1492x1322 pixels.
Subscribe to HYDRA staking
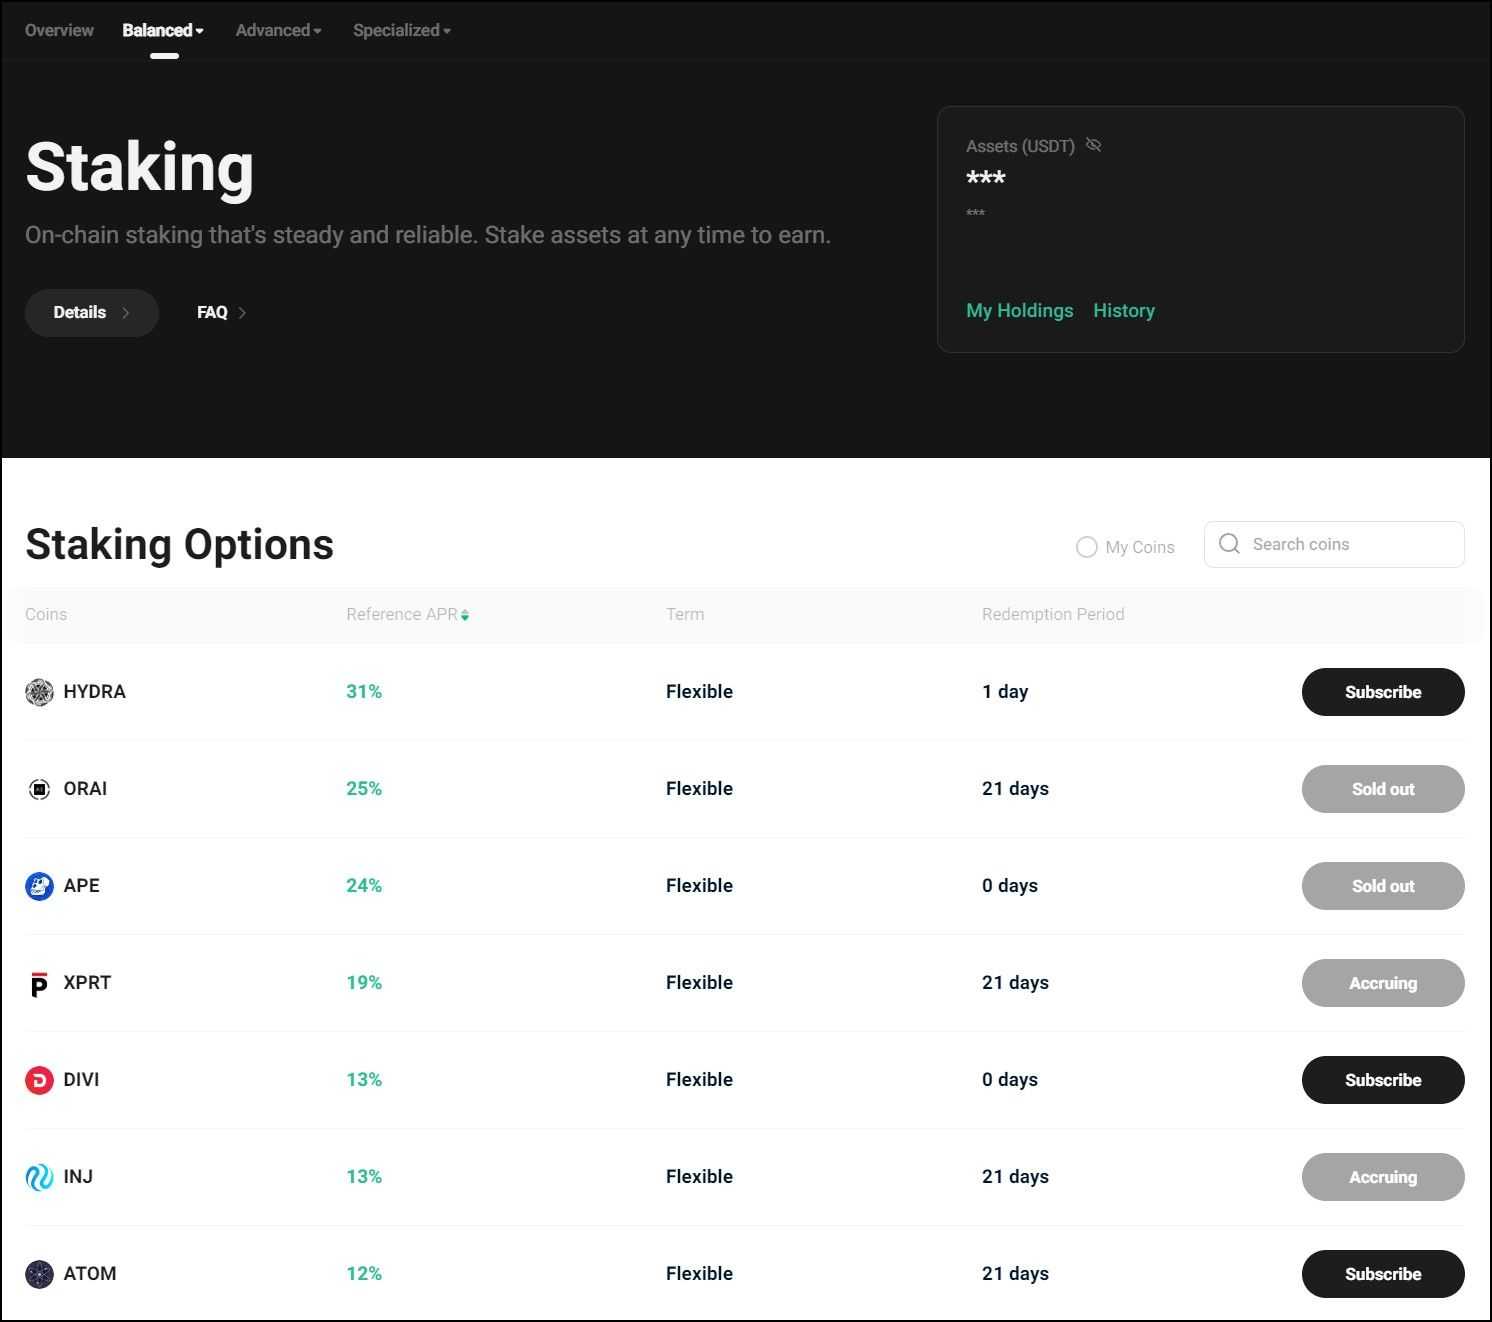[x=1382, y=692]
